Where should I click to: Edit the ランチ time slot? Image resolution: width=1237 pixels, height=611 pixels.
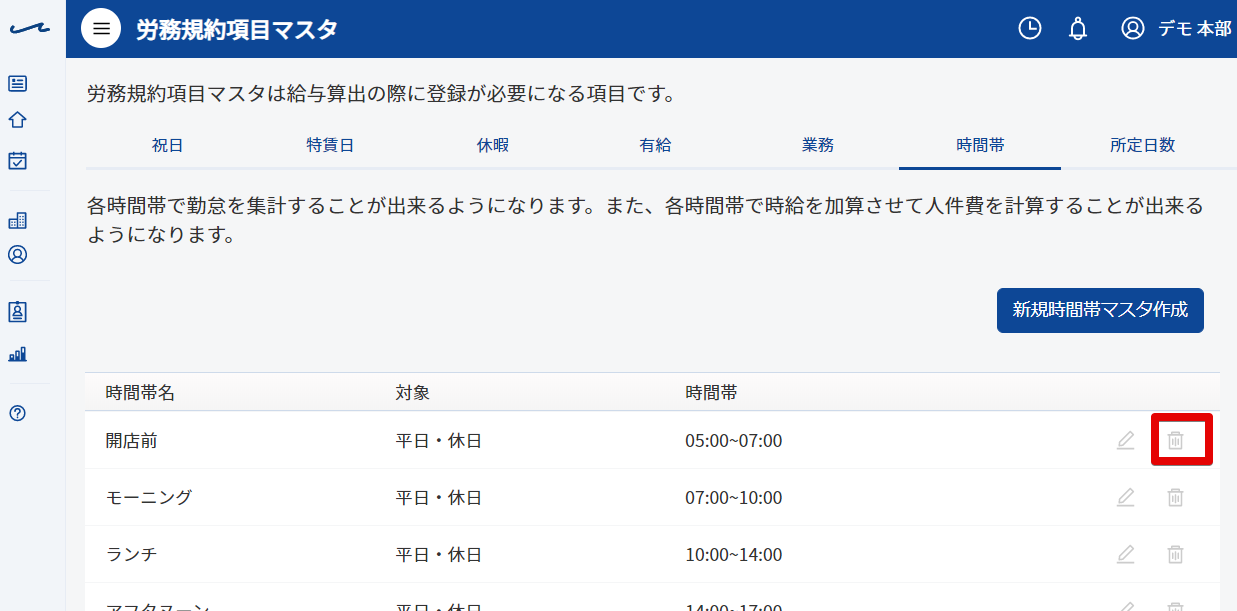(x=1126, y=554)
